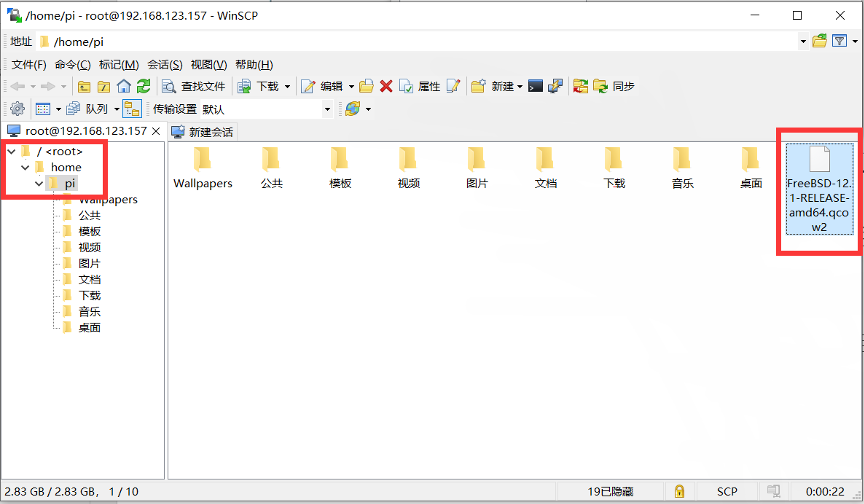Image resolution: width=864 pixels, height=504 pixels.
Task: Click the Compare directories icon
Action: [x=580, y=86]
